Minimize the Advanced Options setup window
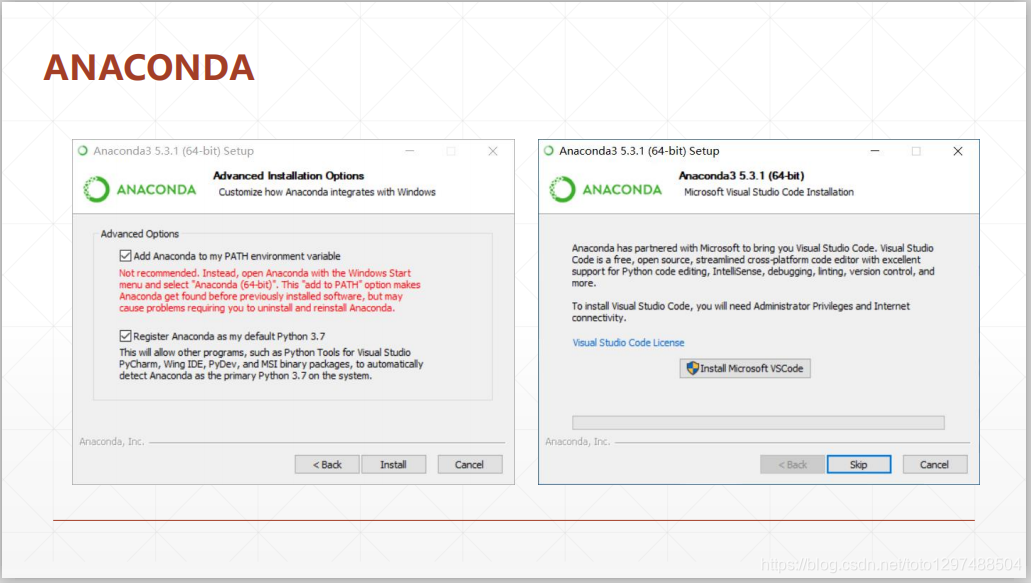The width and height of the screenshot is (1031, 583). click(x=410, y=151)
